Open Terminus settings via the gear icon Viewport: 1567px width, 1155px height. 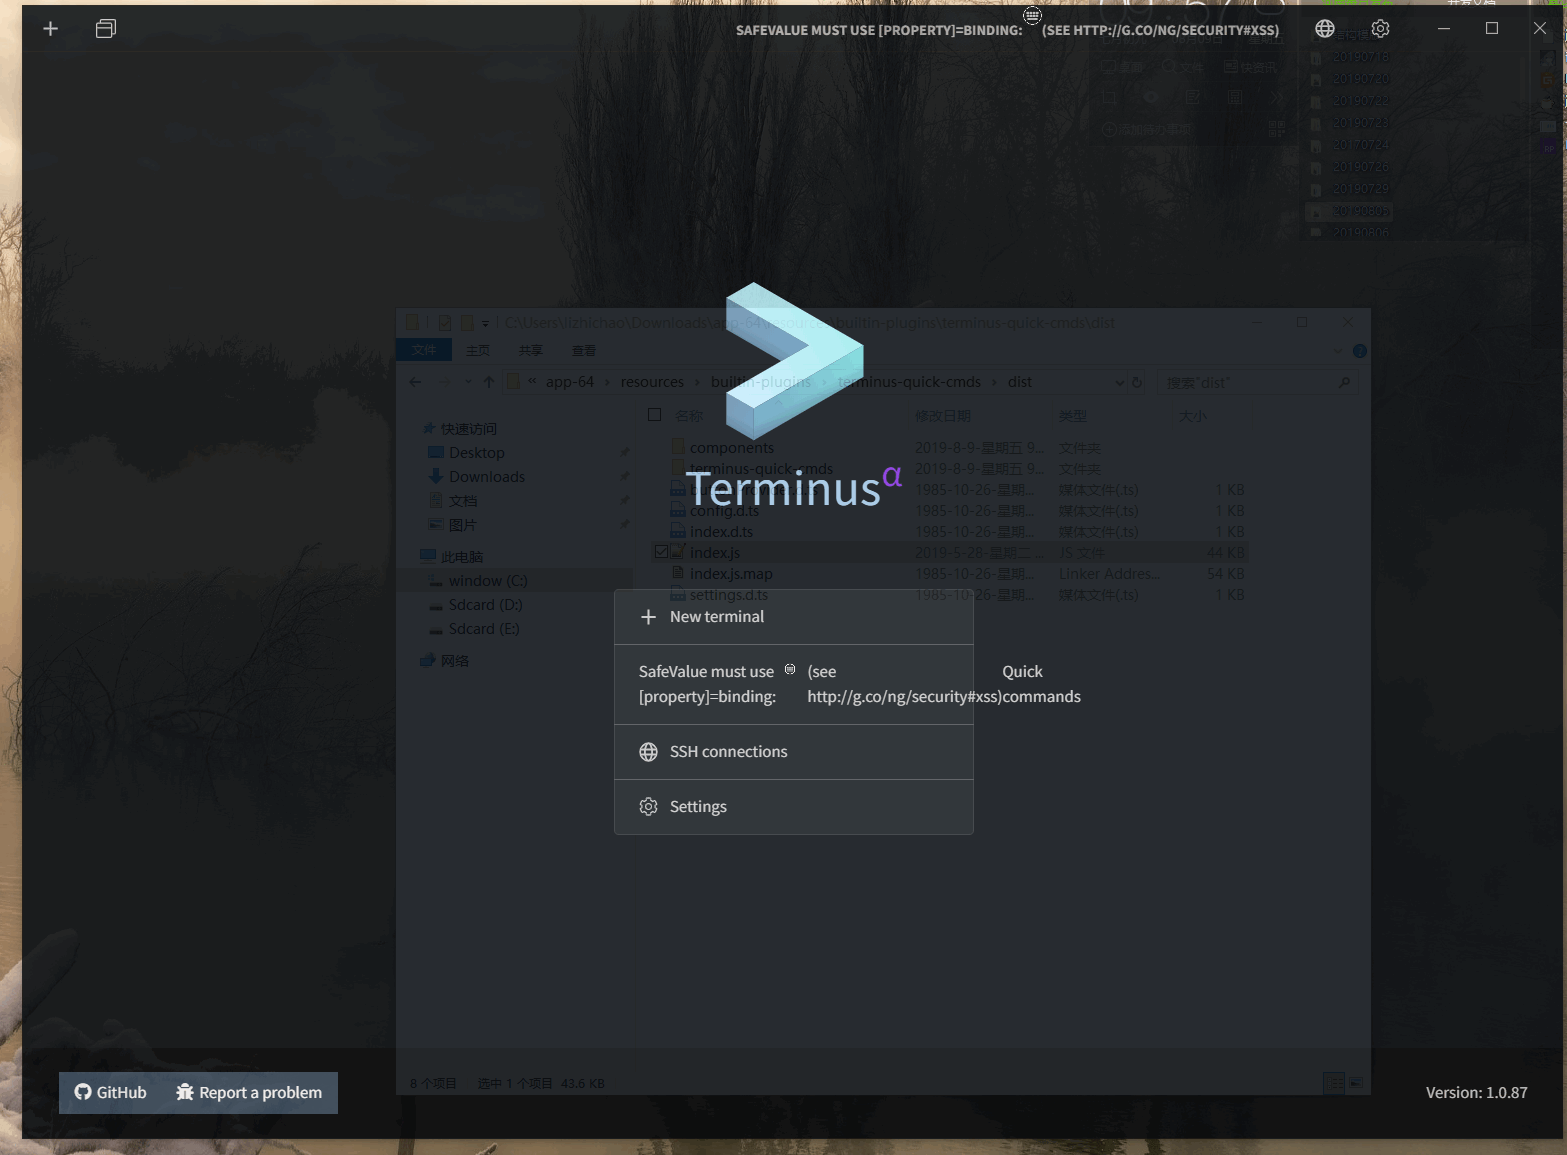coord(1380,28)
